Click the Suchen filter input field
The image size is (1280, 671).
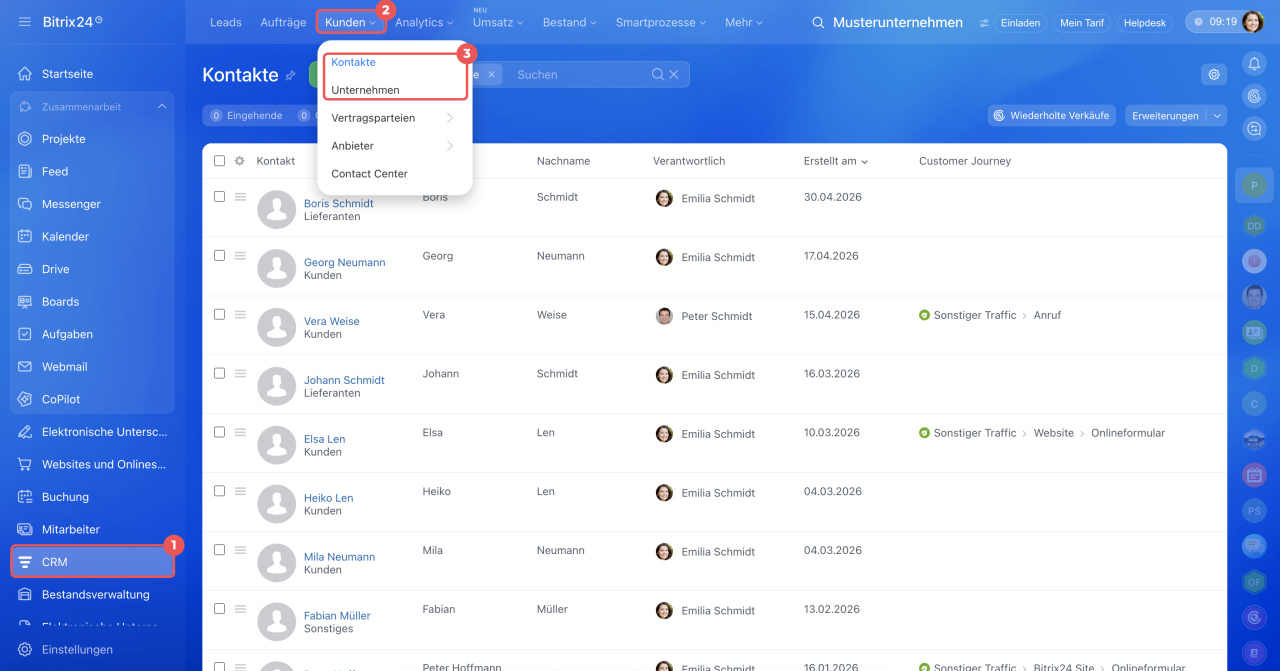580,74
